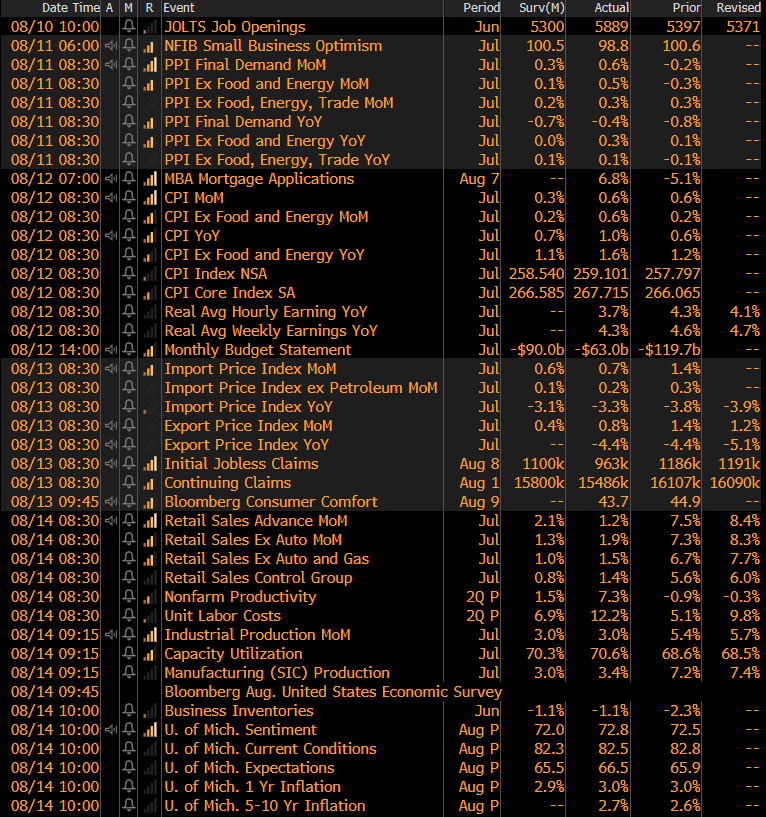
Task: Select the Event column header
Action: click(180, 8)
